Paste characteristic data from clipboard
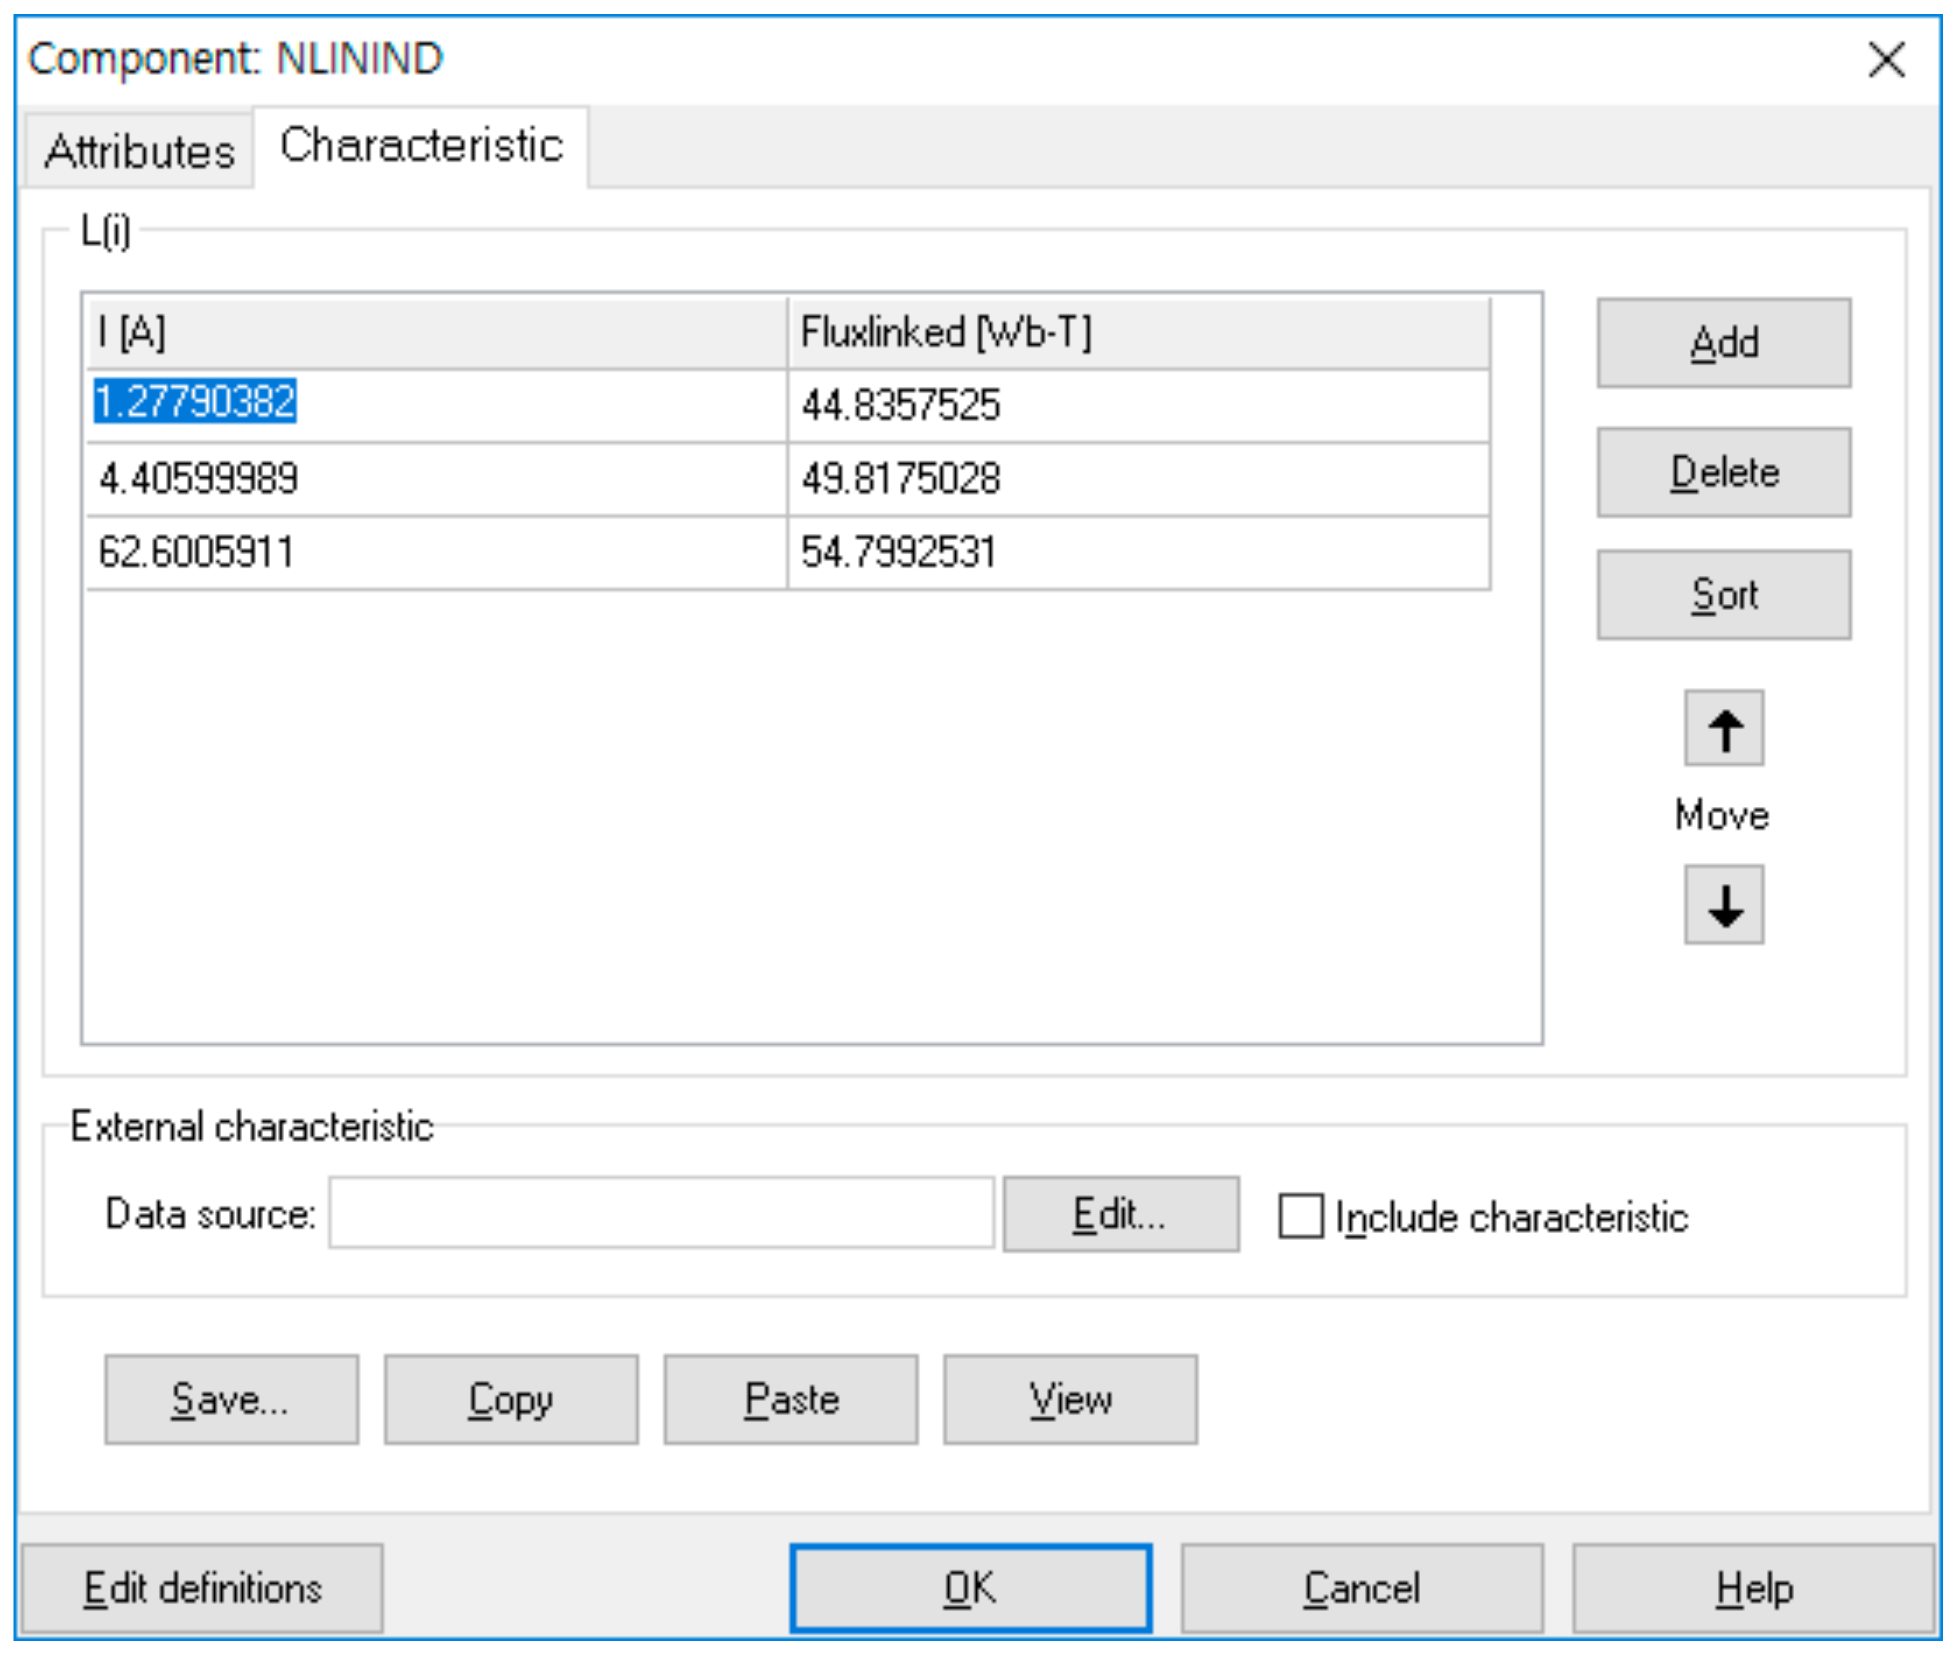The image size is (1959, 1653). pyautogui.click(x=790, y=1398)
